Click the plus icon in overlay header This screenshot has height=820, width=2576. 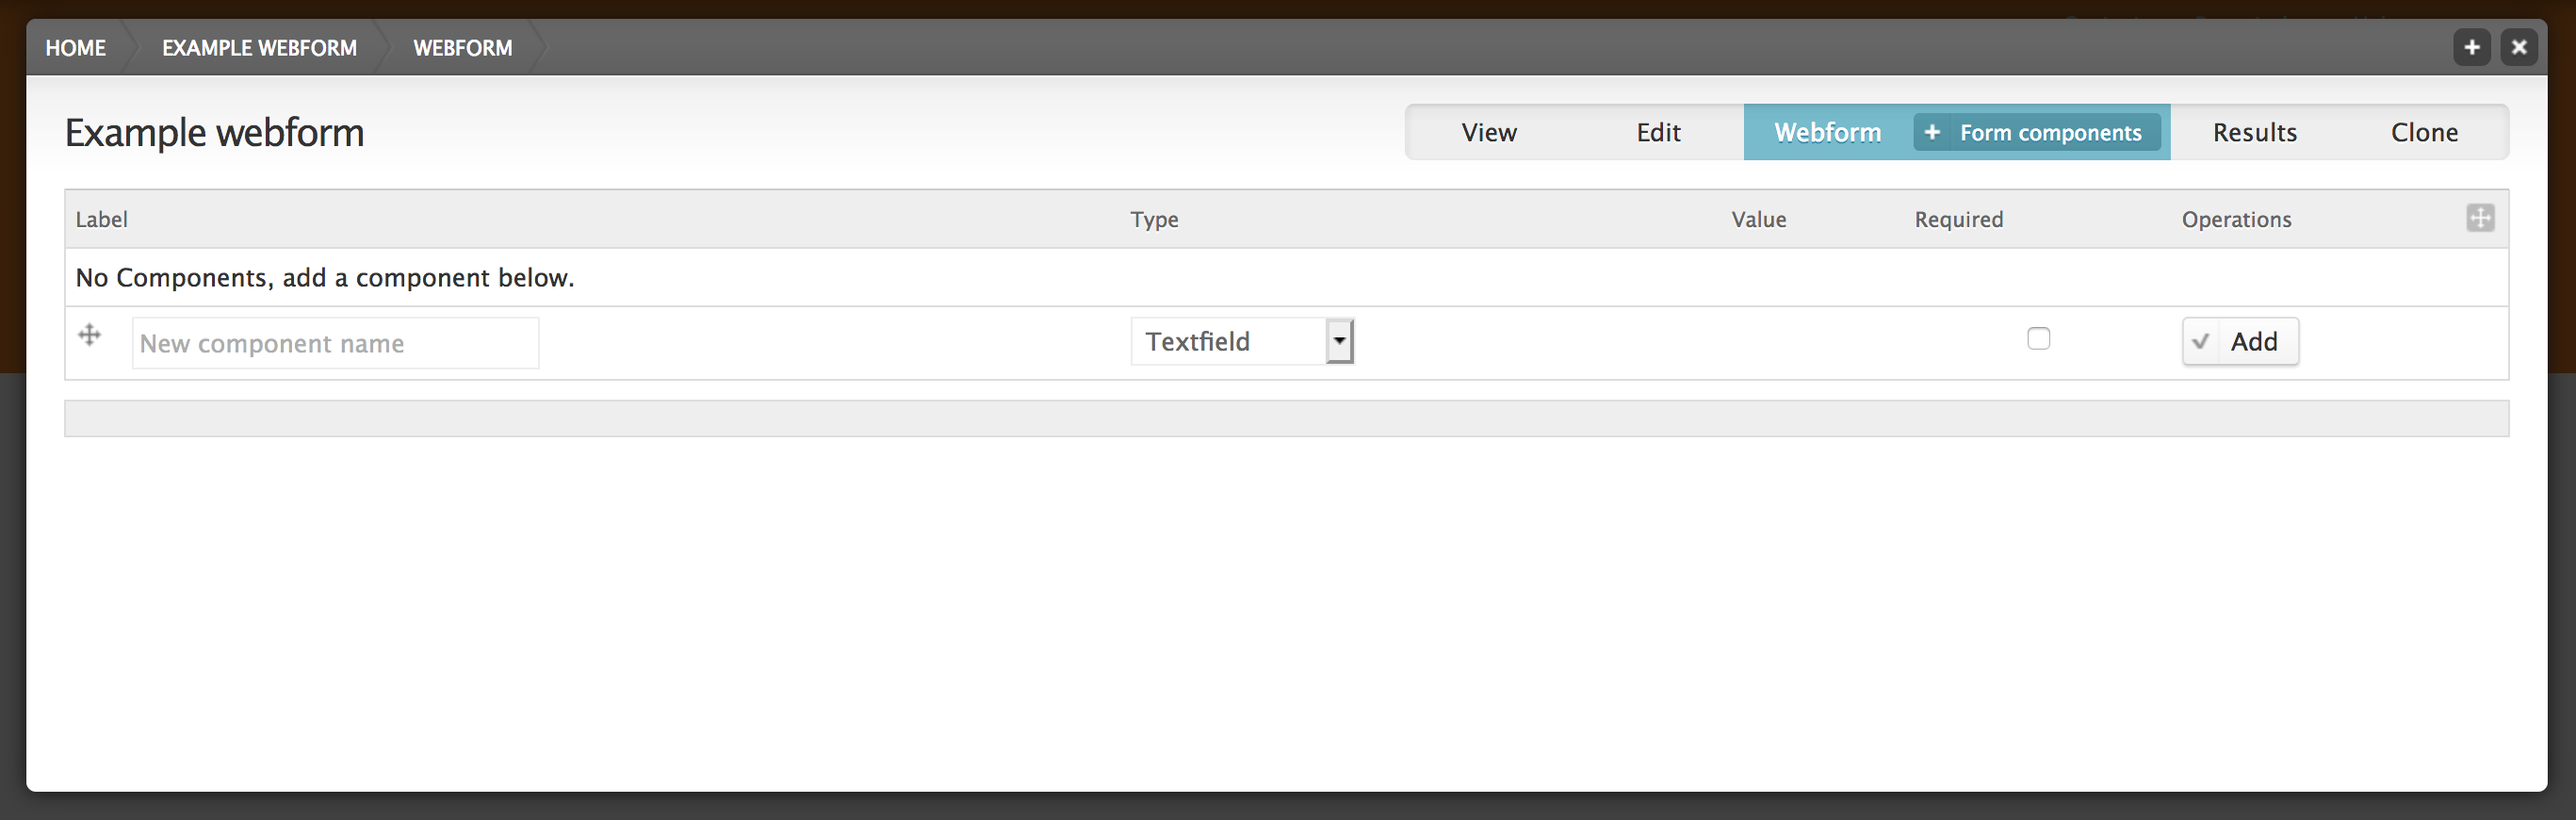(x=2471, y=47)
